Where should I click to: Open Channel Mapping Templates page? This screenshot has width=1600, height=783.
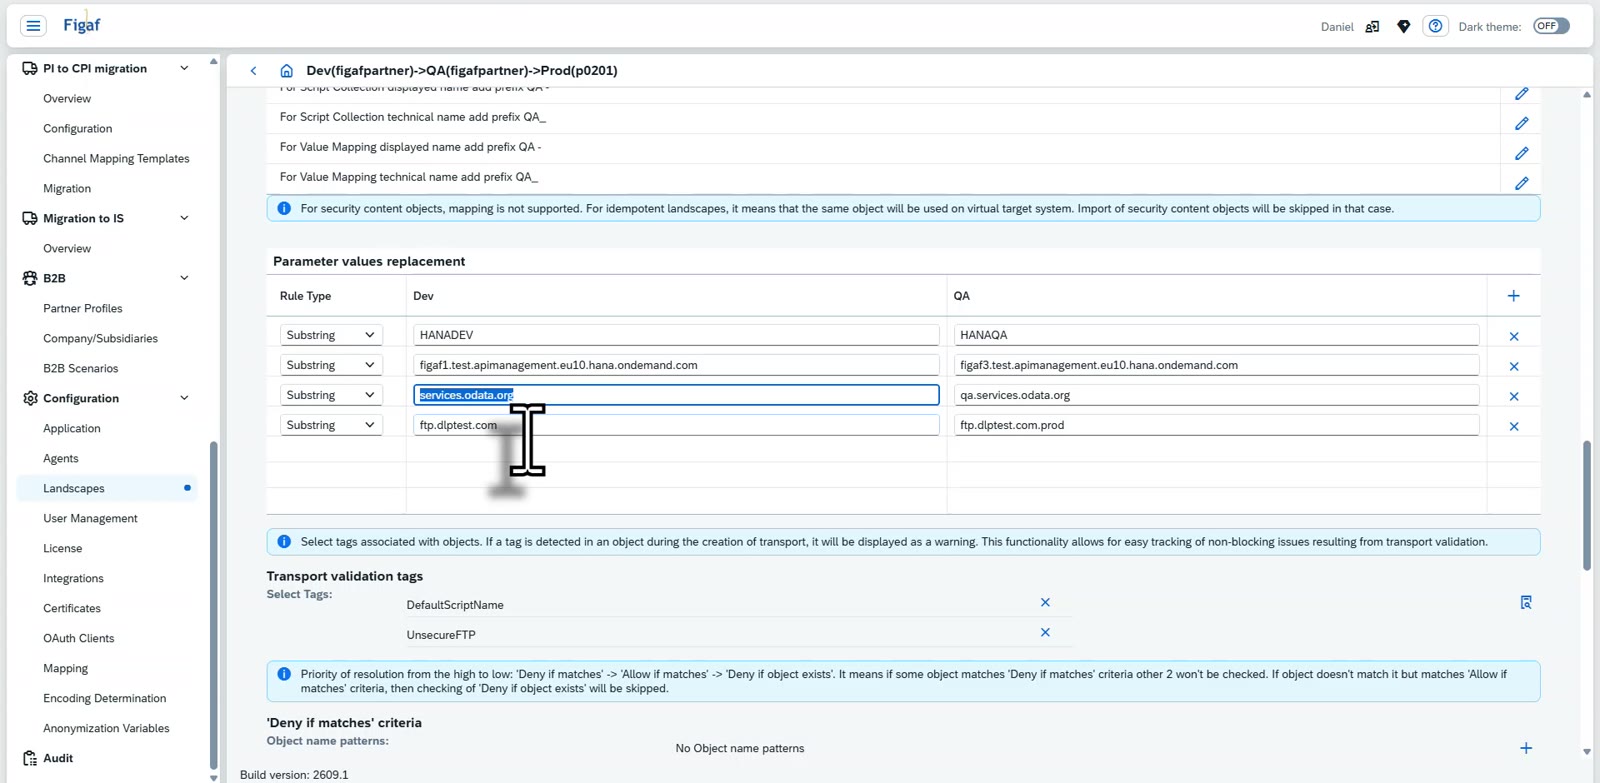click(x=116, y=159)
